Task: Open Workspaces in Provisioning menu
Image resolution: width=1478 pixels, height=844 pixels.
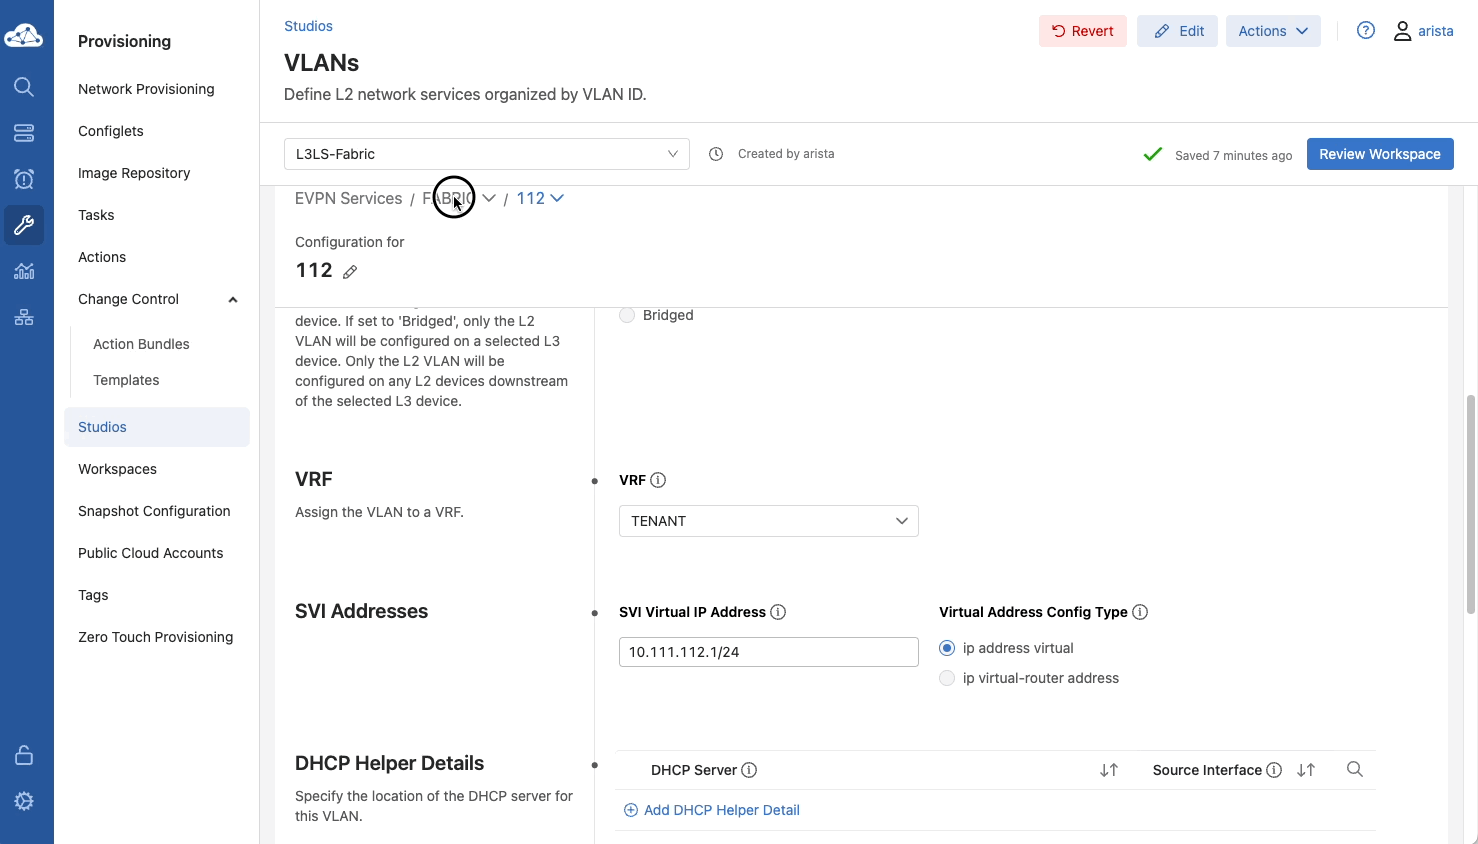Action: (117, 469)
